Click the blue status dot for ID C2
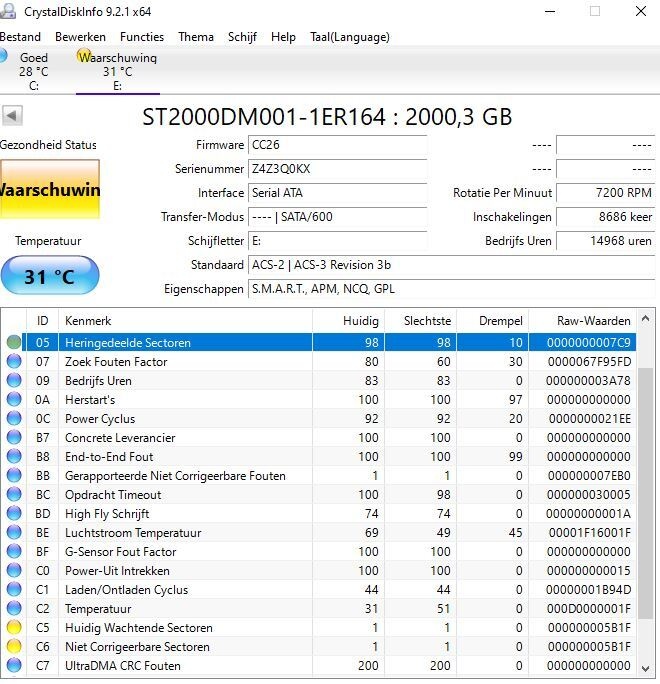The width and height of the screenshot is (660, 684). (14, 608)
